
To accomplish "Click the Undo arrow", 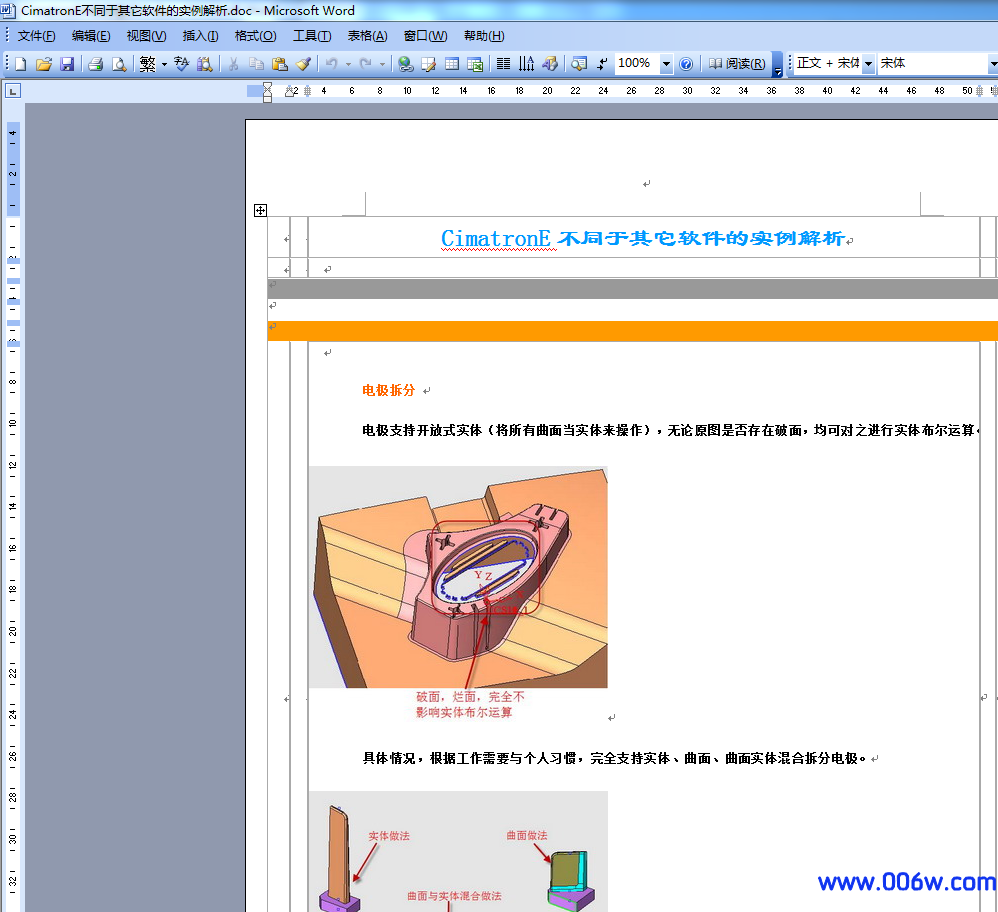I will 332,64.
